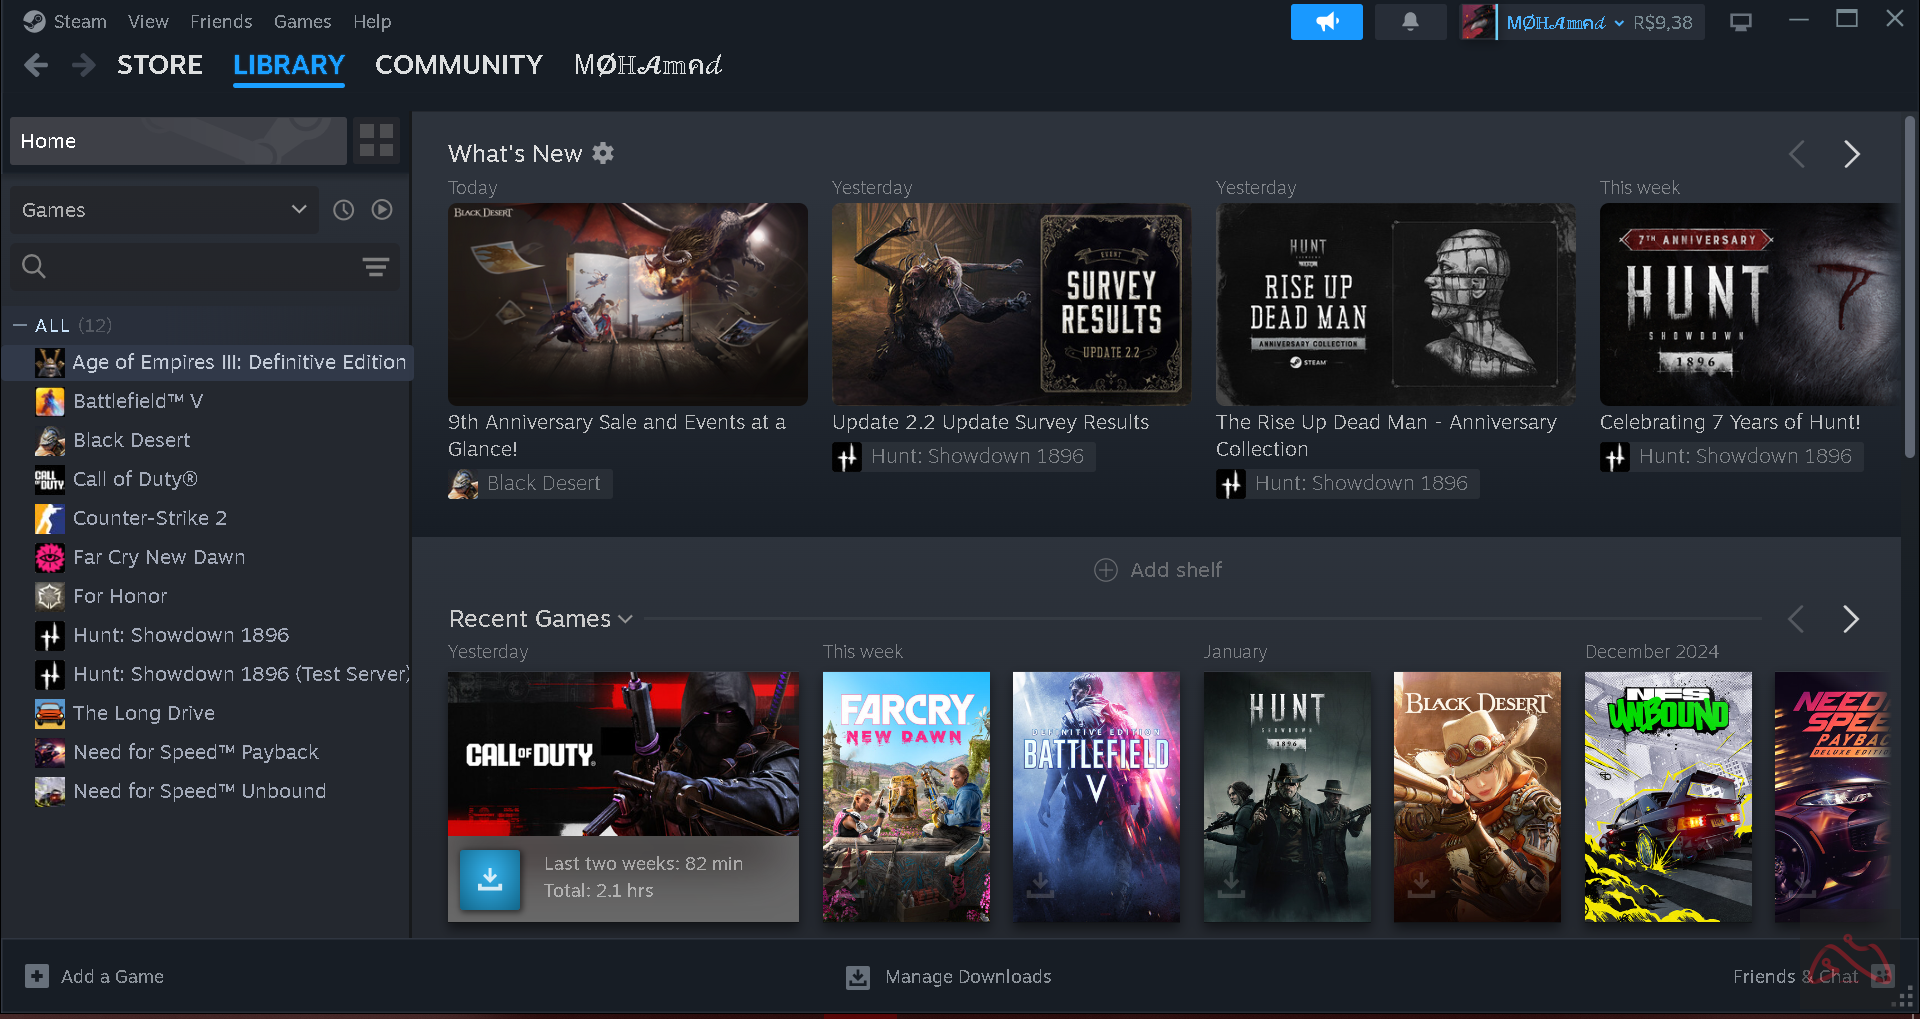Screen dimensions: 1920x1019
Task: Open What's New settings gear
Action: [603, 153]
